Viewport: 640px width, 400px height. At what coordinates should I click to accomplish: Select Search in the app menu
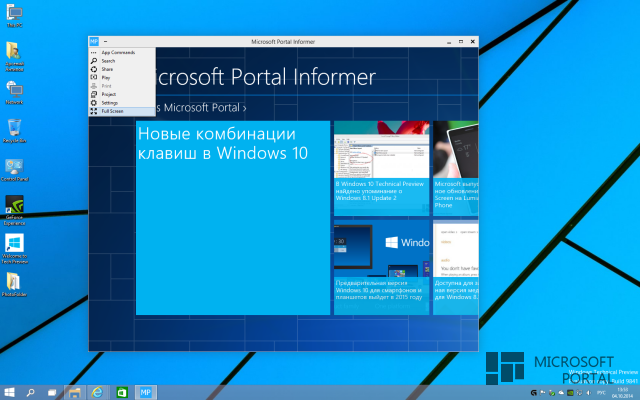[x=122, y=61]
